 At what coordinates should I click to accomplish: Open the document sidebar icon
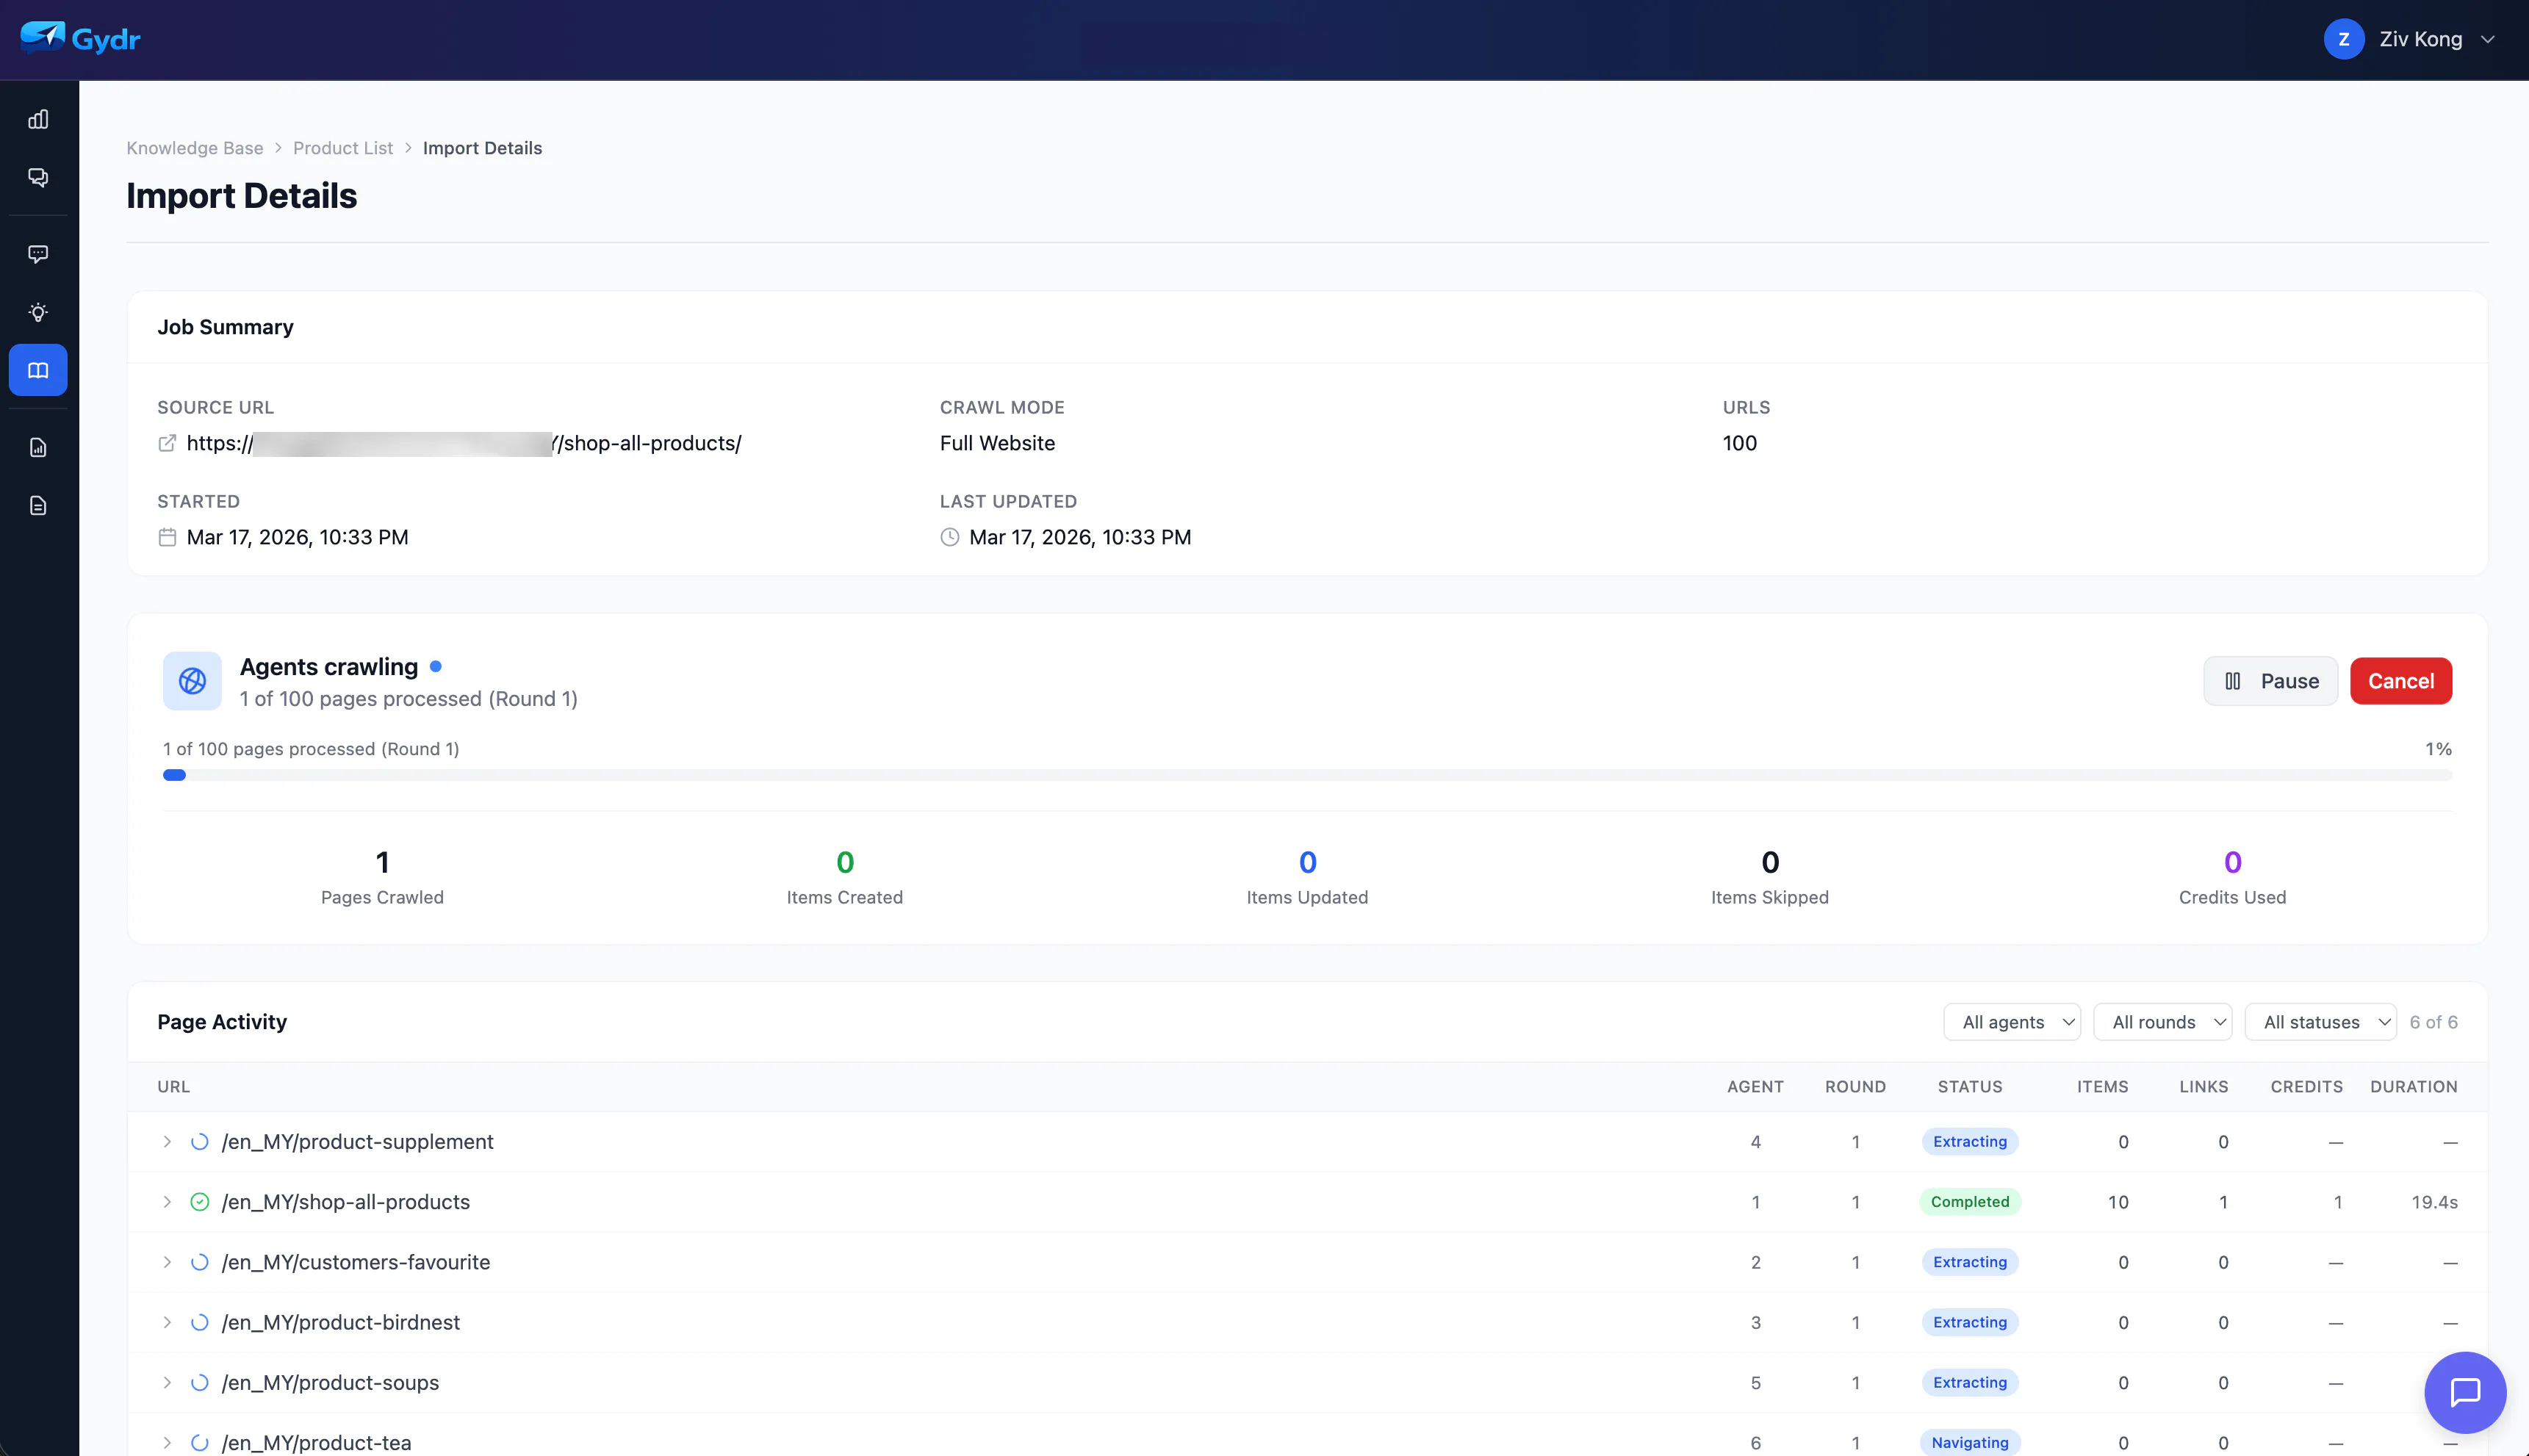pyautogui.click(x=38, y=505)
